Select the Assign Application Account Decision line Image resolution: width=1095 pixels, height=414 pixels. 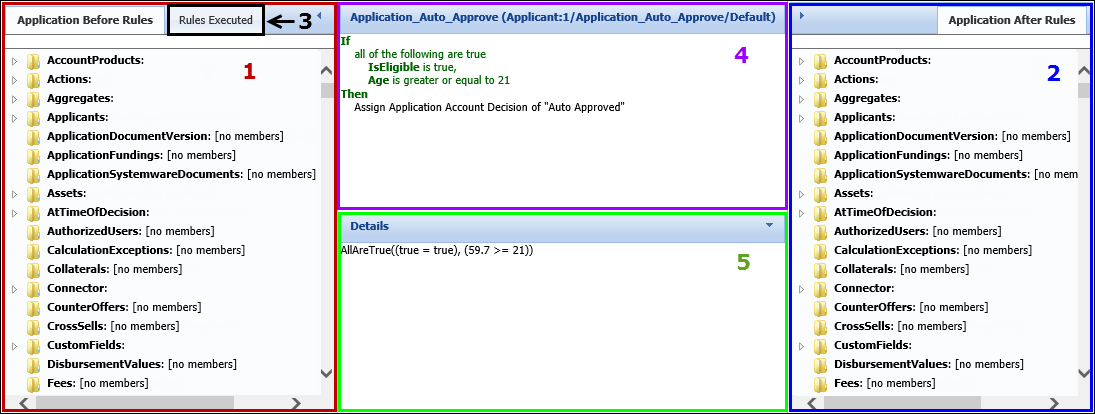pyautogui.click(x=489, y=108)
